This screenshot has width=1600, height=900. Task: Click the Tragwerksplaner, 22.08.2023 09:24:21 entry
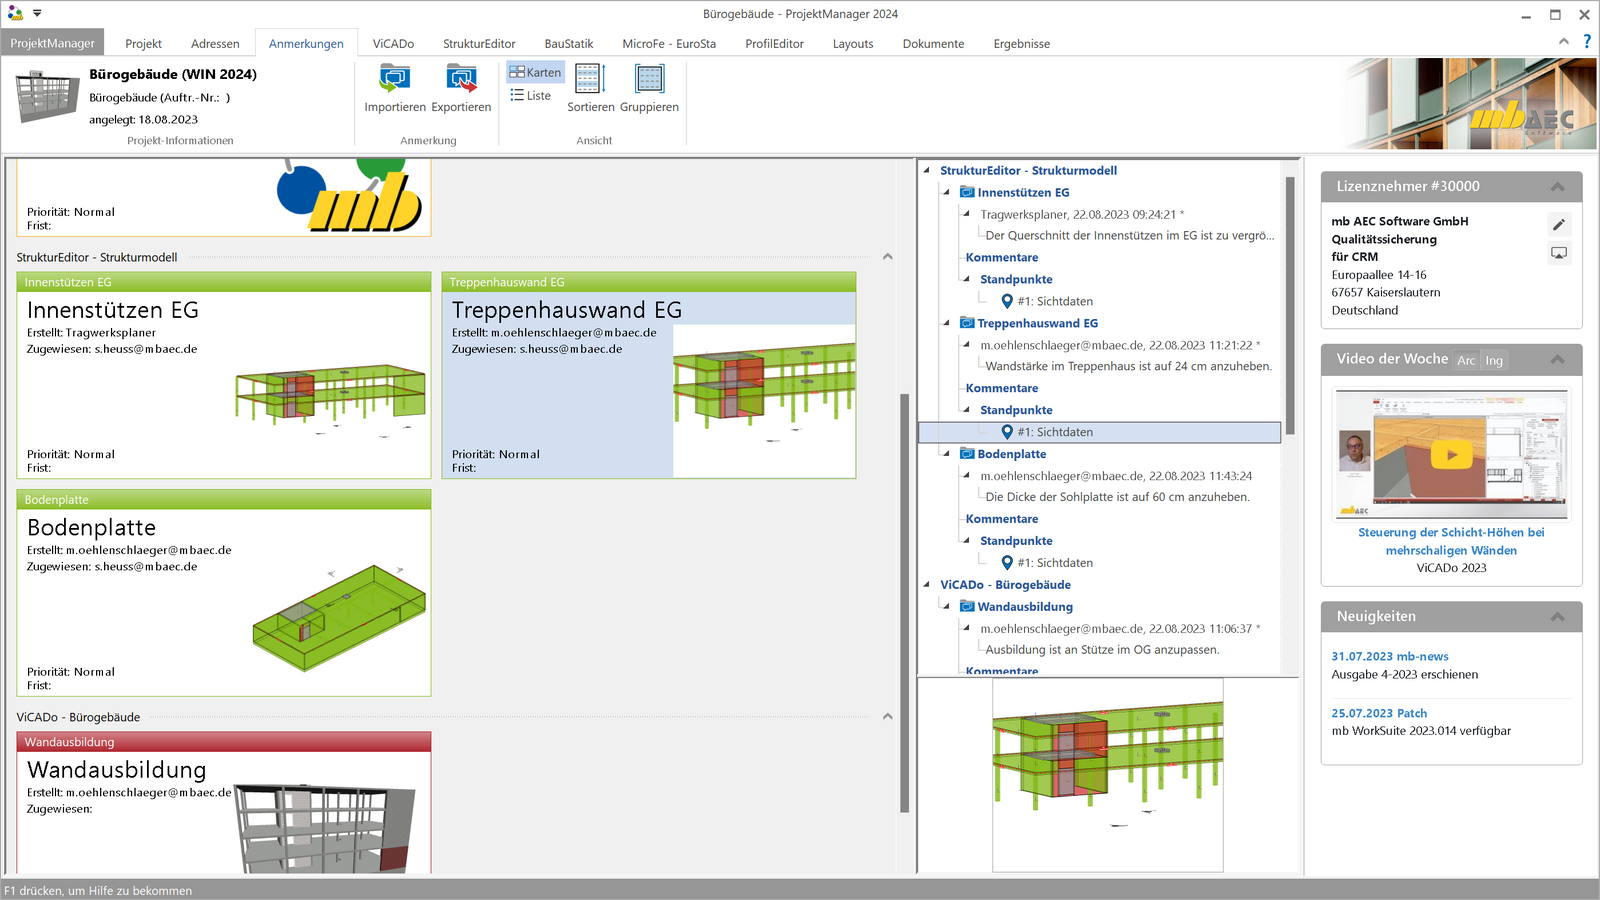pos(1082,214)
